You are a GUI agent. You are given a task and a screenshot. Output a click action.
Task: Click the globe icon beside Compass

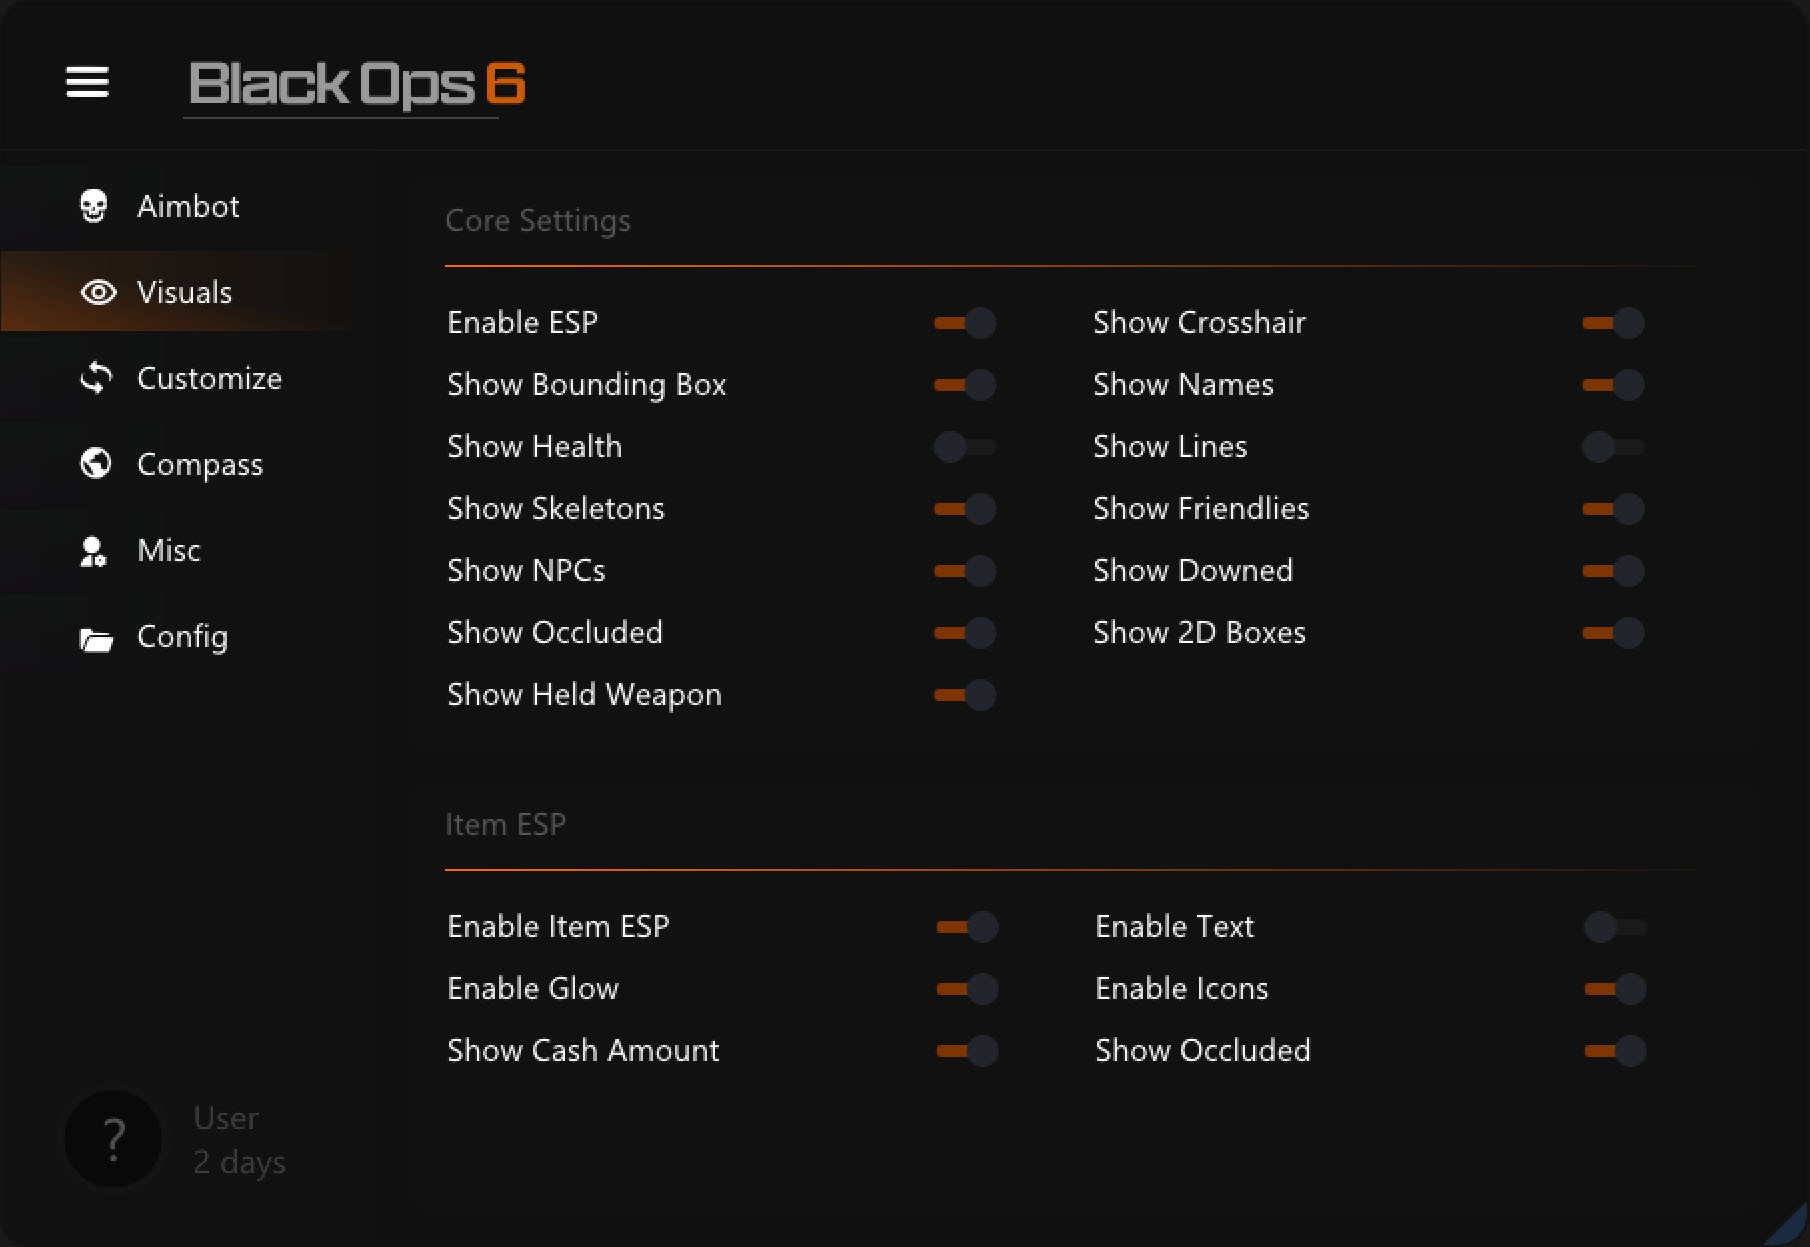[x=96, y=464]
